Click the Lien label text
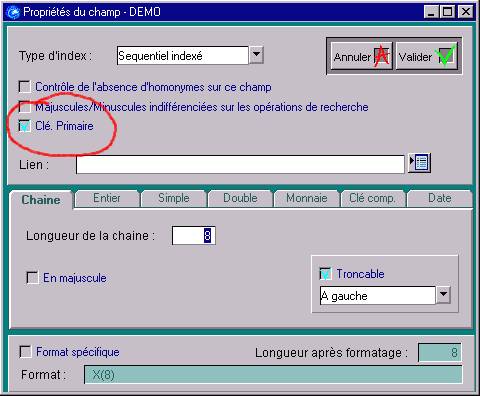 coord(34,165)
